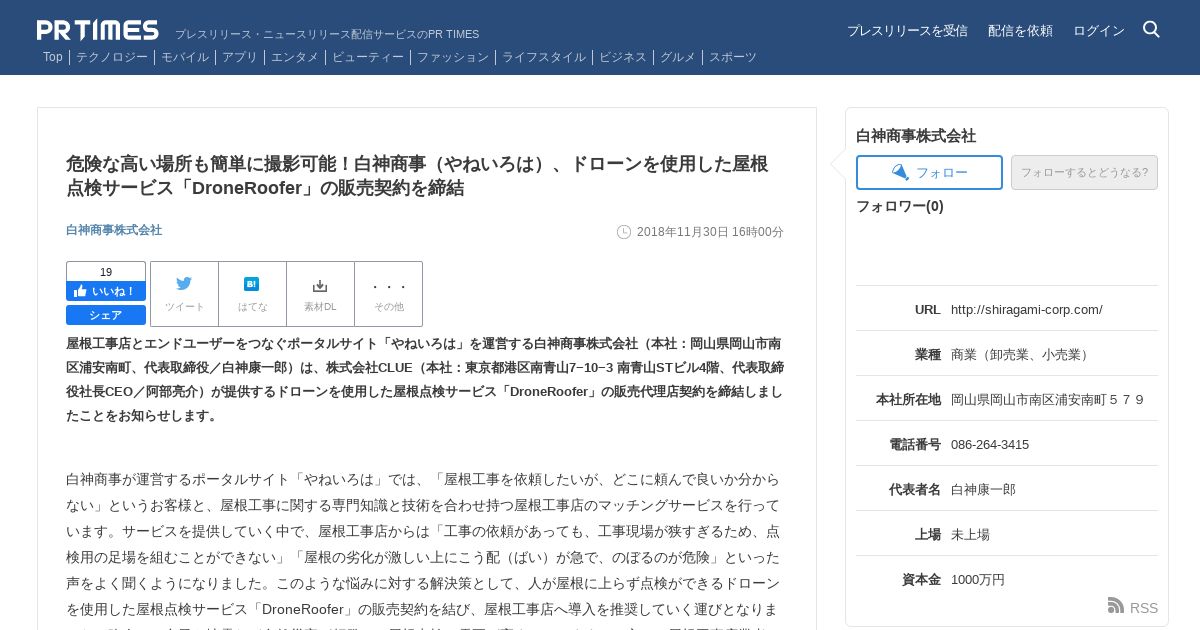The image size is (1200, 630).
Task: Click the date 2018年11月30日 16時00分
Action: tap(710, 232)
